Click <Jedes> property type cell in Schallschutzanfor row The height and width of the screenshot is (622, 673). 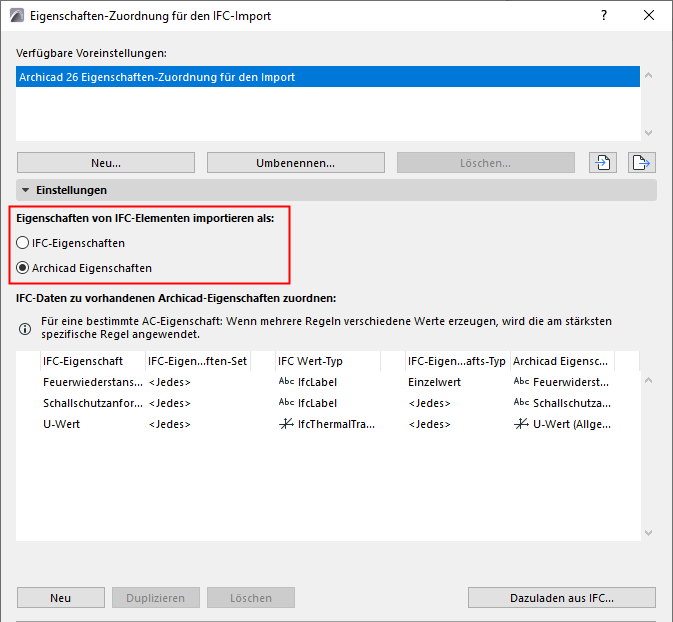pos(430,403)
